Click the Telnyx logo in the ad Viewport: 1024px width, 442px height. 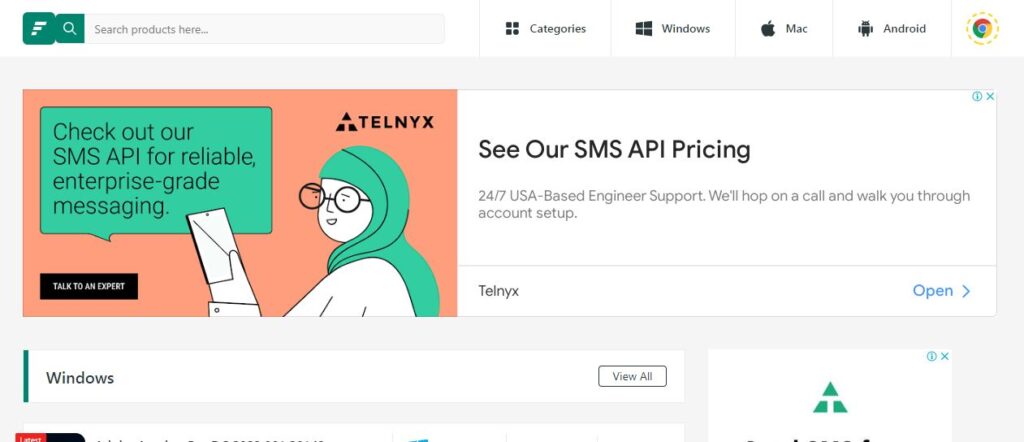385,122
